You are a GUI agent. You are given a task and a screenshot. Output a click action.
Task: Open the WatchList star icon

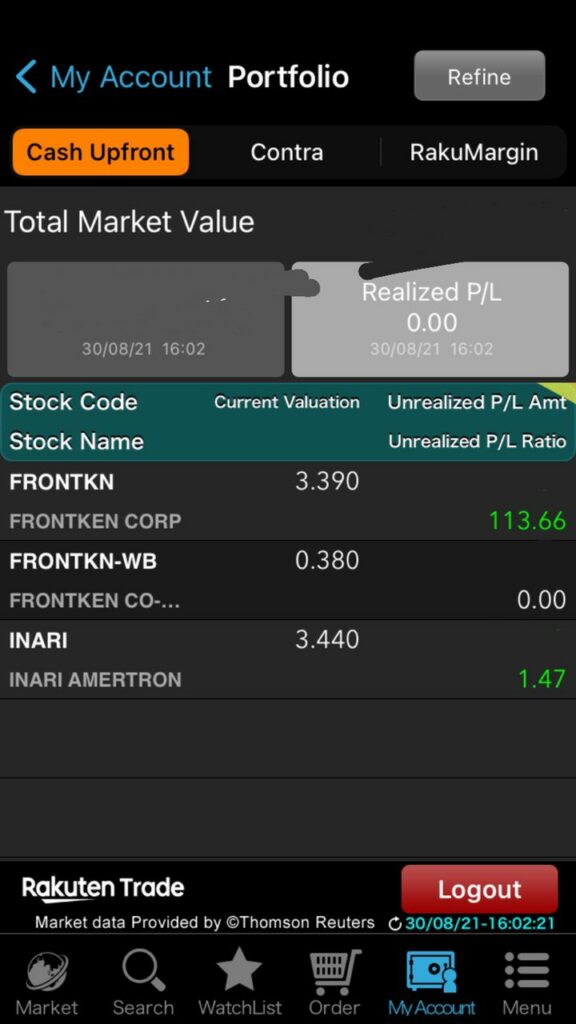coord(239,970)
